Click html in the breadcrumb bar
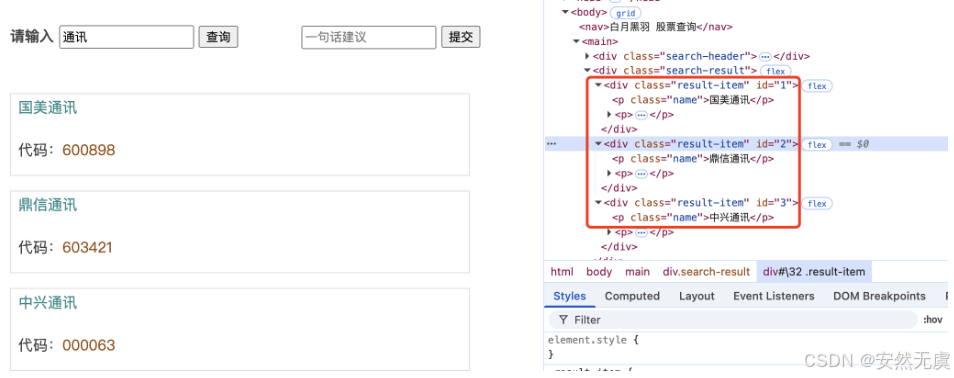Image resolution: width=954 pixels, height=378 pixels. pyautogui.click(x=562, y=272)
